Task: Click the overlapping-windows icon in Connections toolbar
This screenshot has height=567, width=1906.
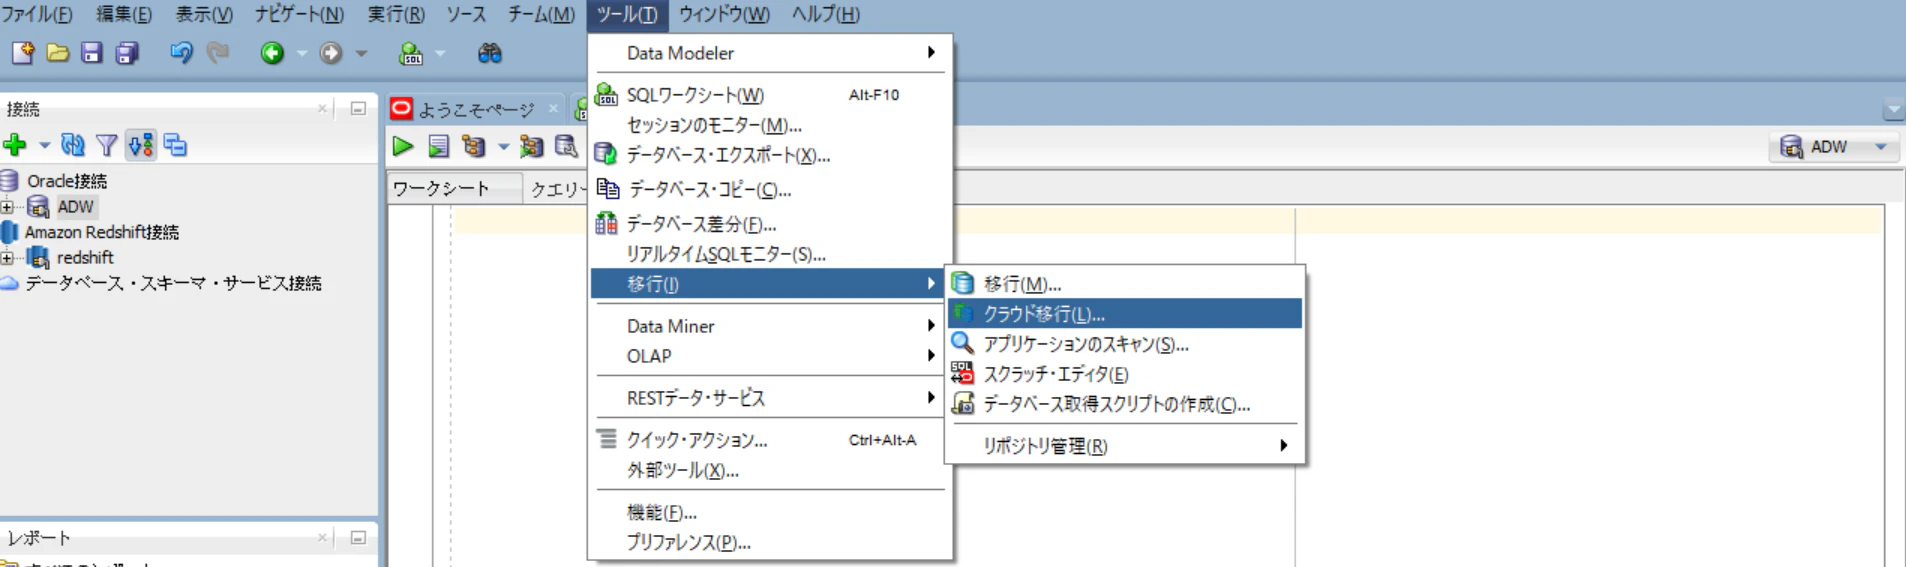Action: (175, 145)
